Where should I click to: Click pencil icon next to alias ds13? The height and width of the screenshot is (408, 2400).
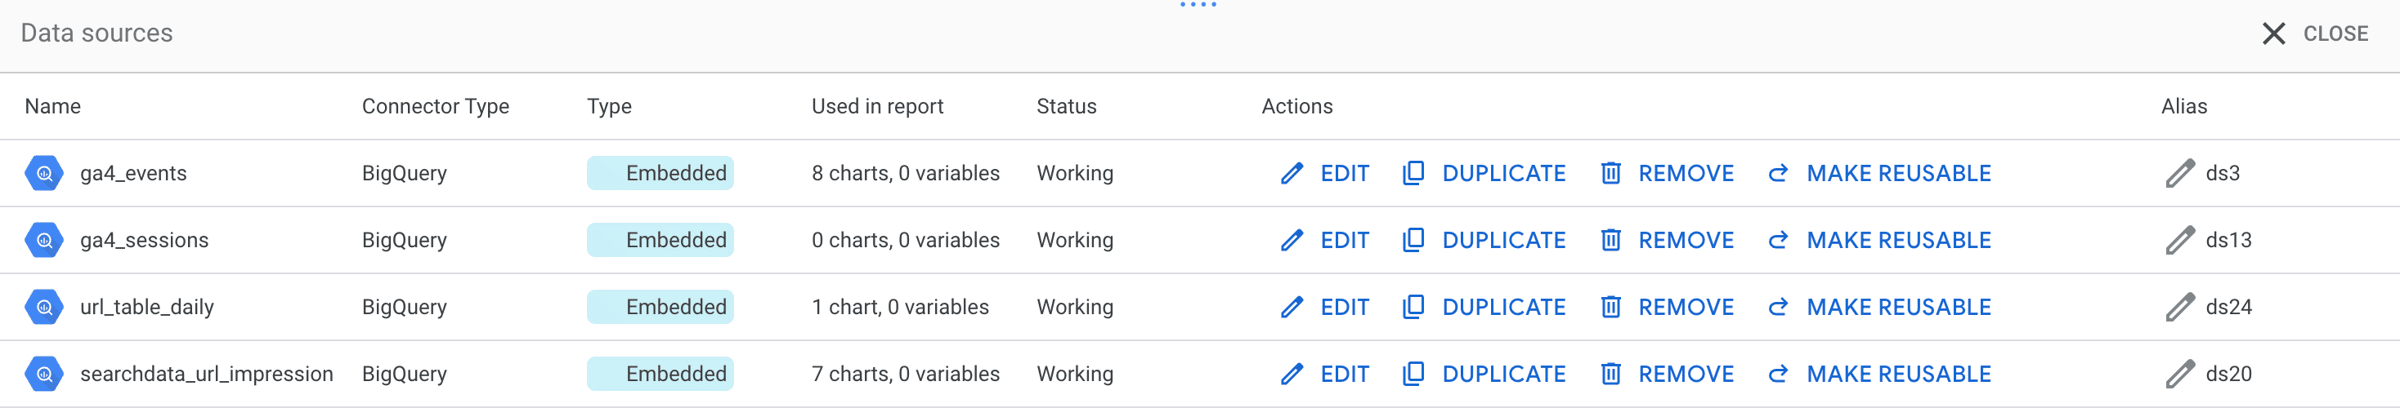tap(2180, 240)
